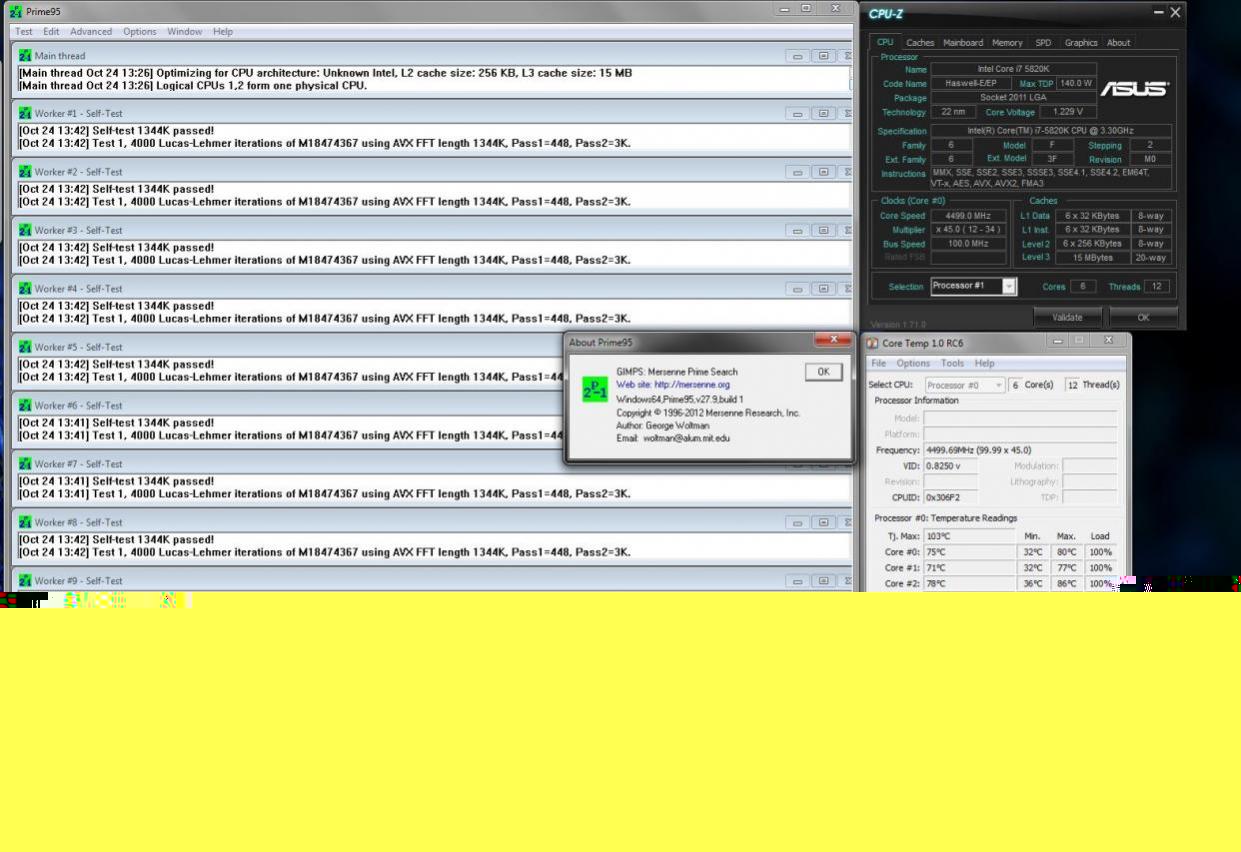Open the File menu in Core Temp

[x=878, y=363]
